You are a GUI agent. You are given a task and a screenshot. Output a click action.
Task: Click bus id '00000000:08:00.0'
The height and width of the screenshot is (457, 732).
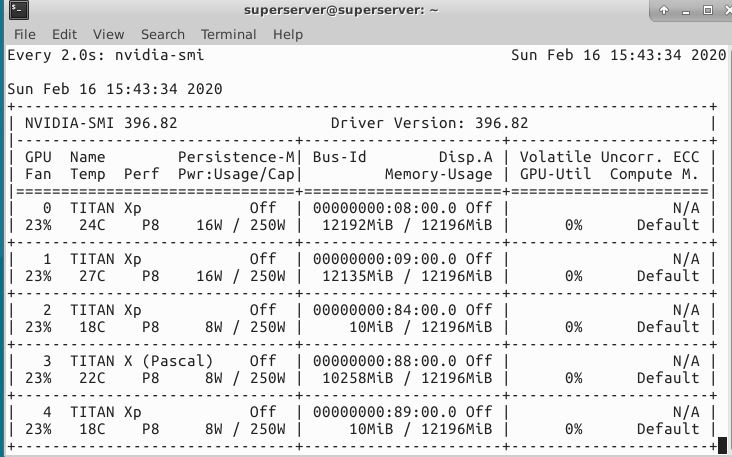pos(385,208)
